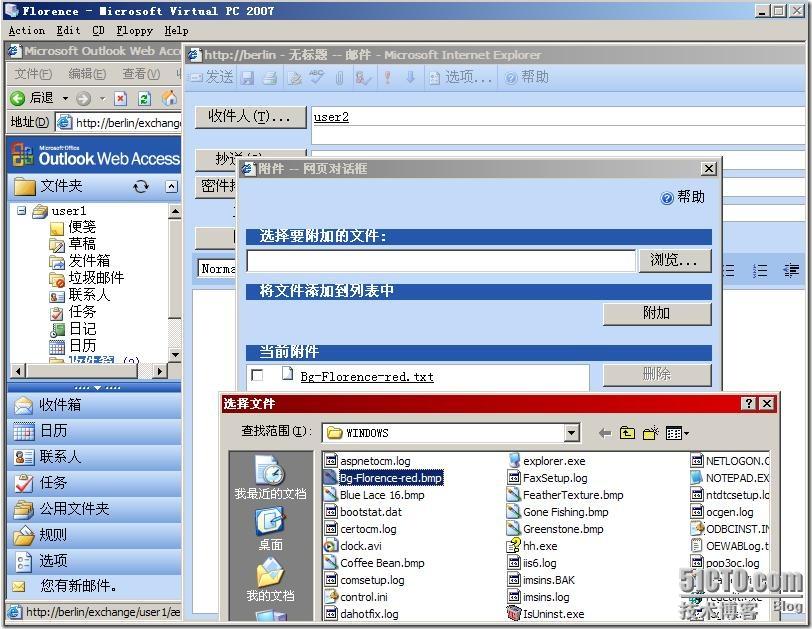The width and height of the screenshot is (812, 629).
Task: Select file Coffee Bean.bmp
Action: point(374,563)
